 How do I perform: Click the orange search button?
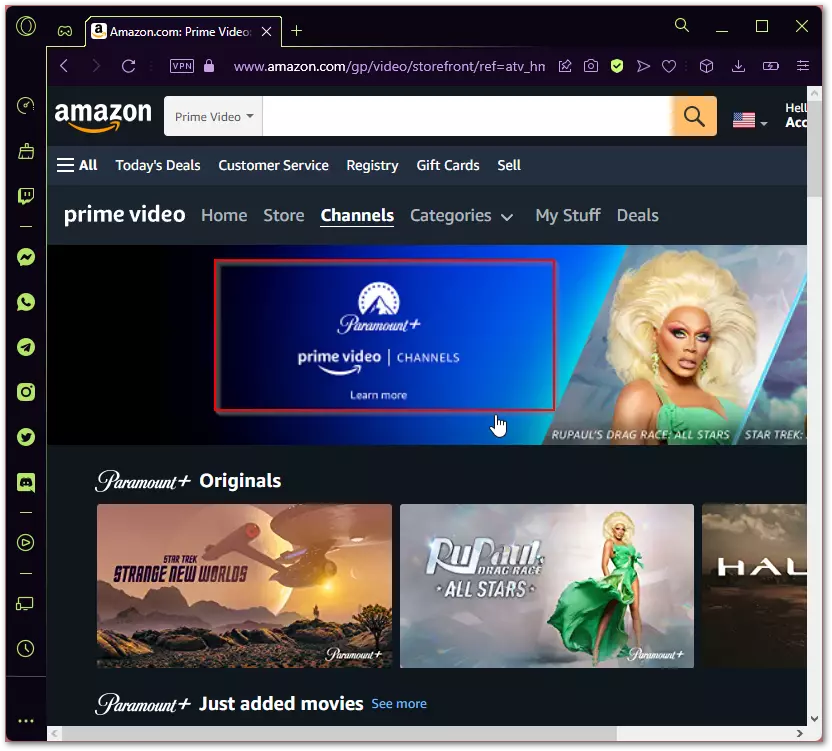694,116
